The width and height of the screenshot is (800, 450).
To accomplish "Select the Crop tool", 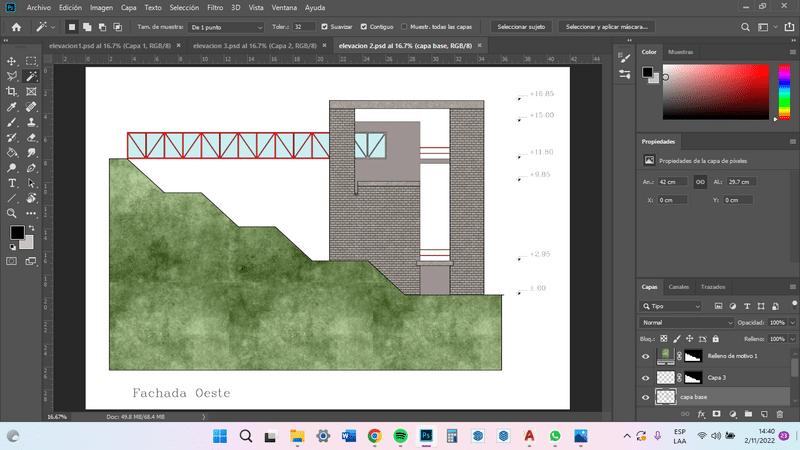I will 12,91.
